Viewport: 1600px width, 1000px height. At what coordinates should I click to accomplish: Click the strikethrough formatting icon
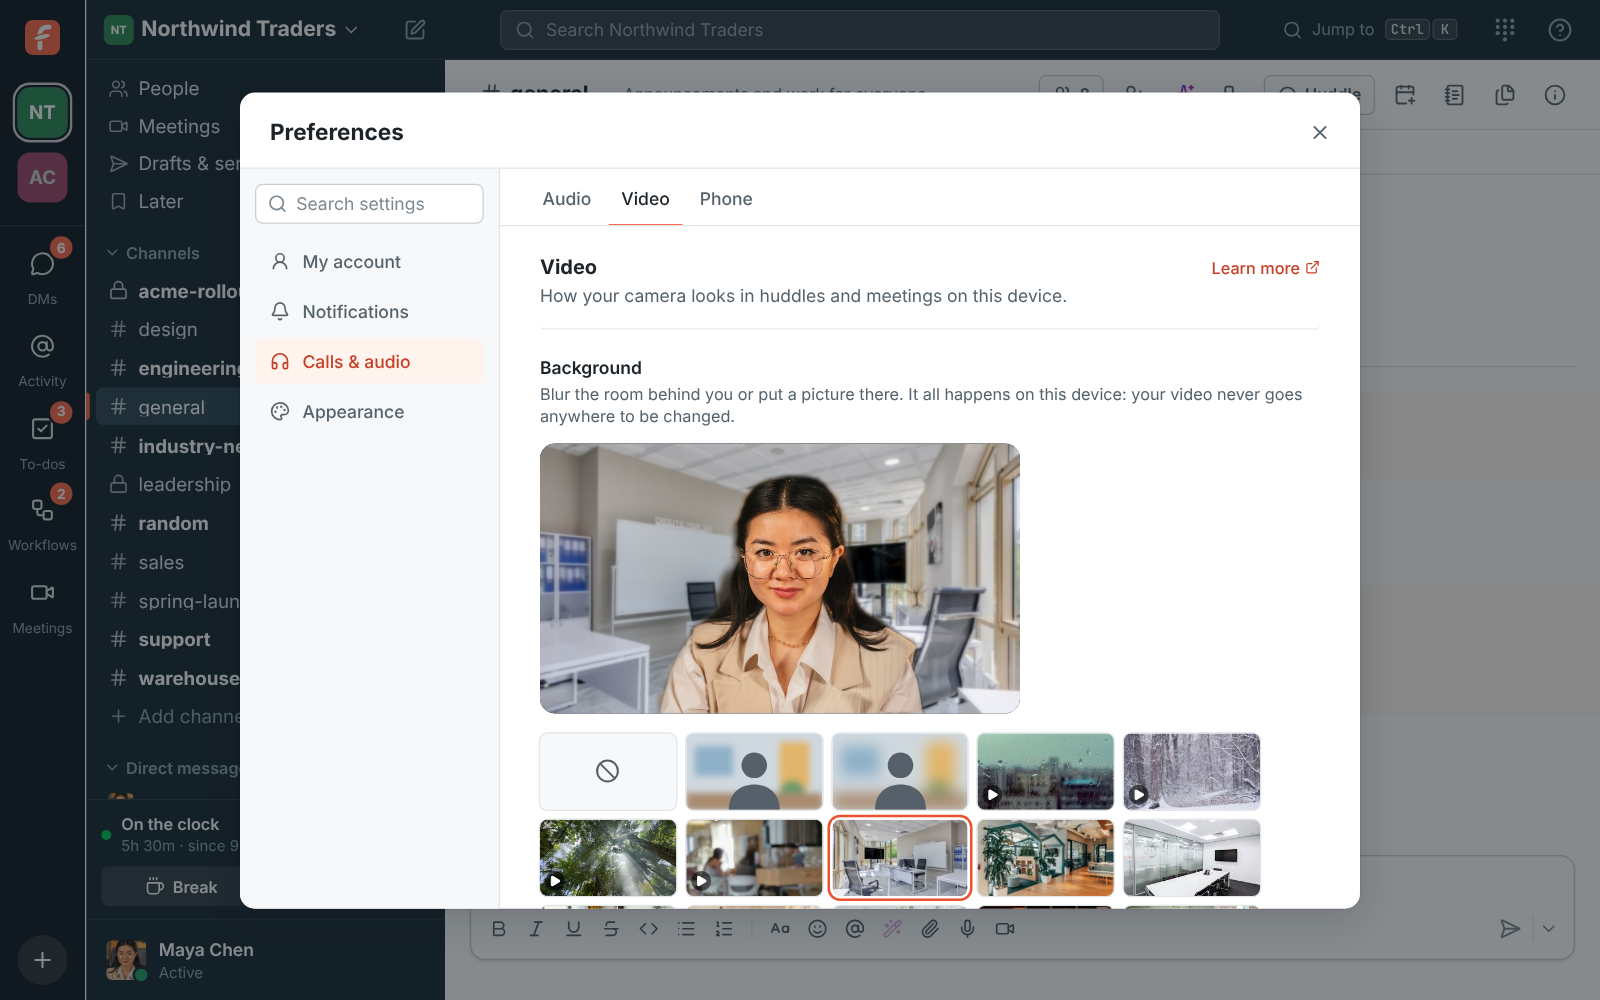(611, 929)
